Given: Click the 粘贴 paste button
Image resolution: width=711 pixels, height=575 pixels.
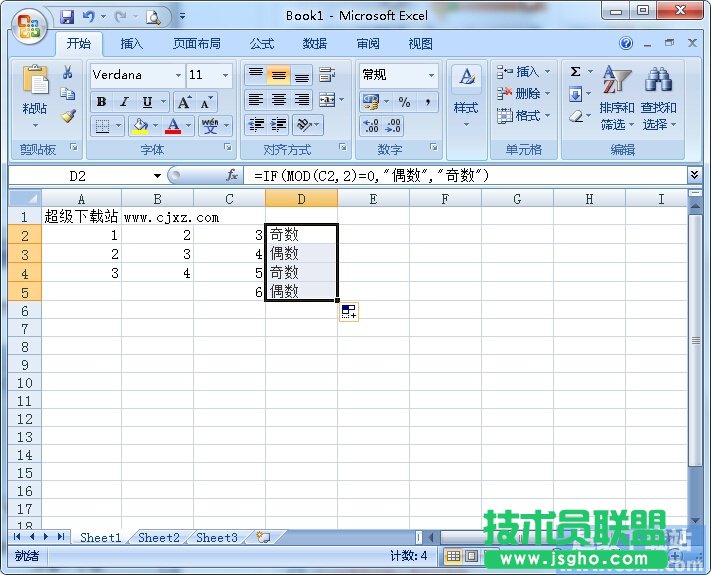Looking at the screenshot, I should coord(35,98).
